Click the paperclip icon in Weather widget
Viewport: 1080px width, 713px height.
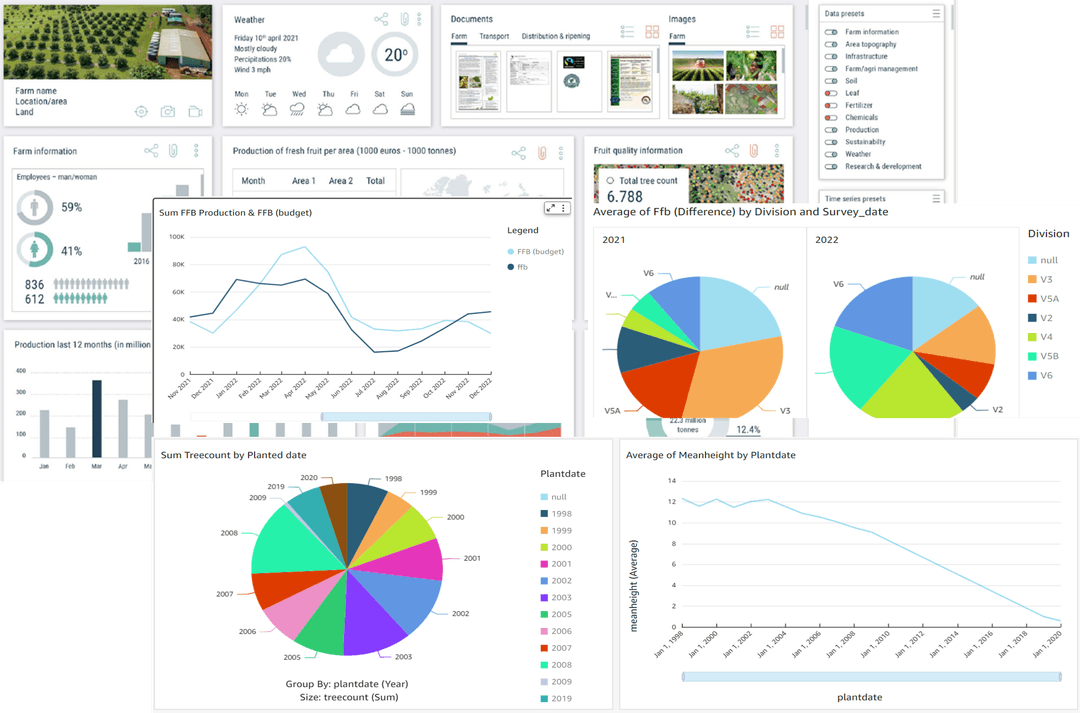(404, 19)
